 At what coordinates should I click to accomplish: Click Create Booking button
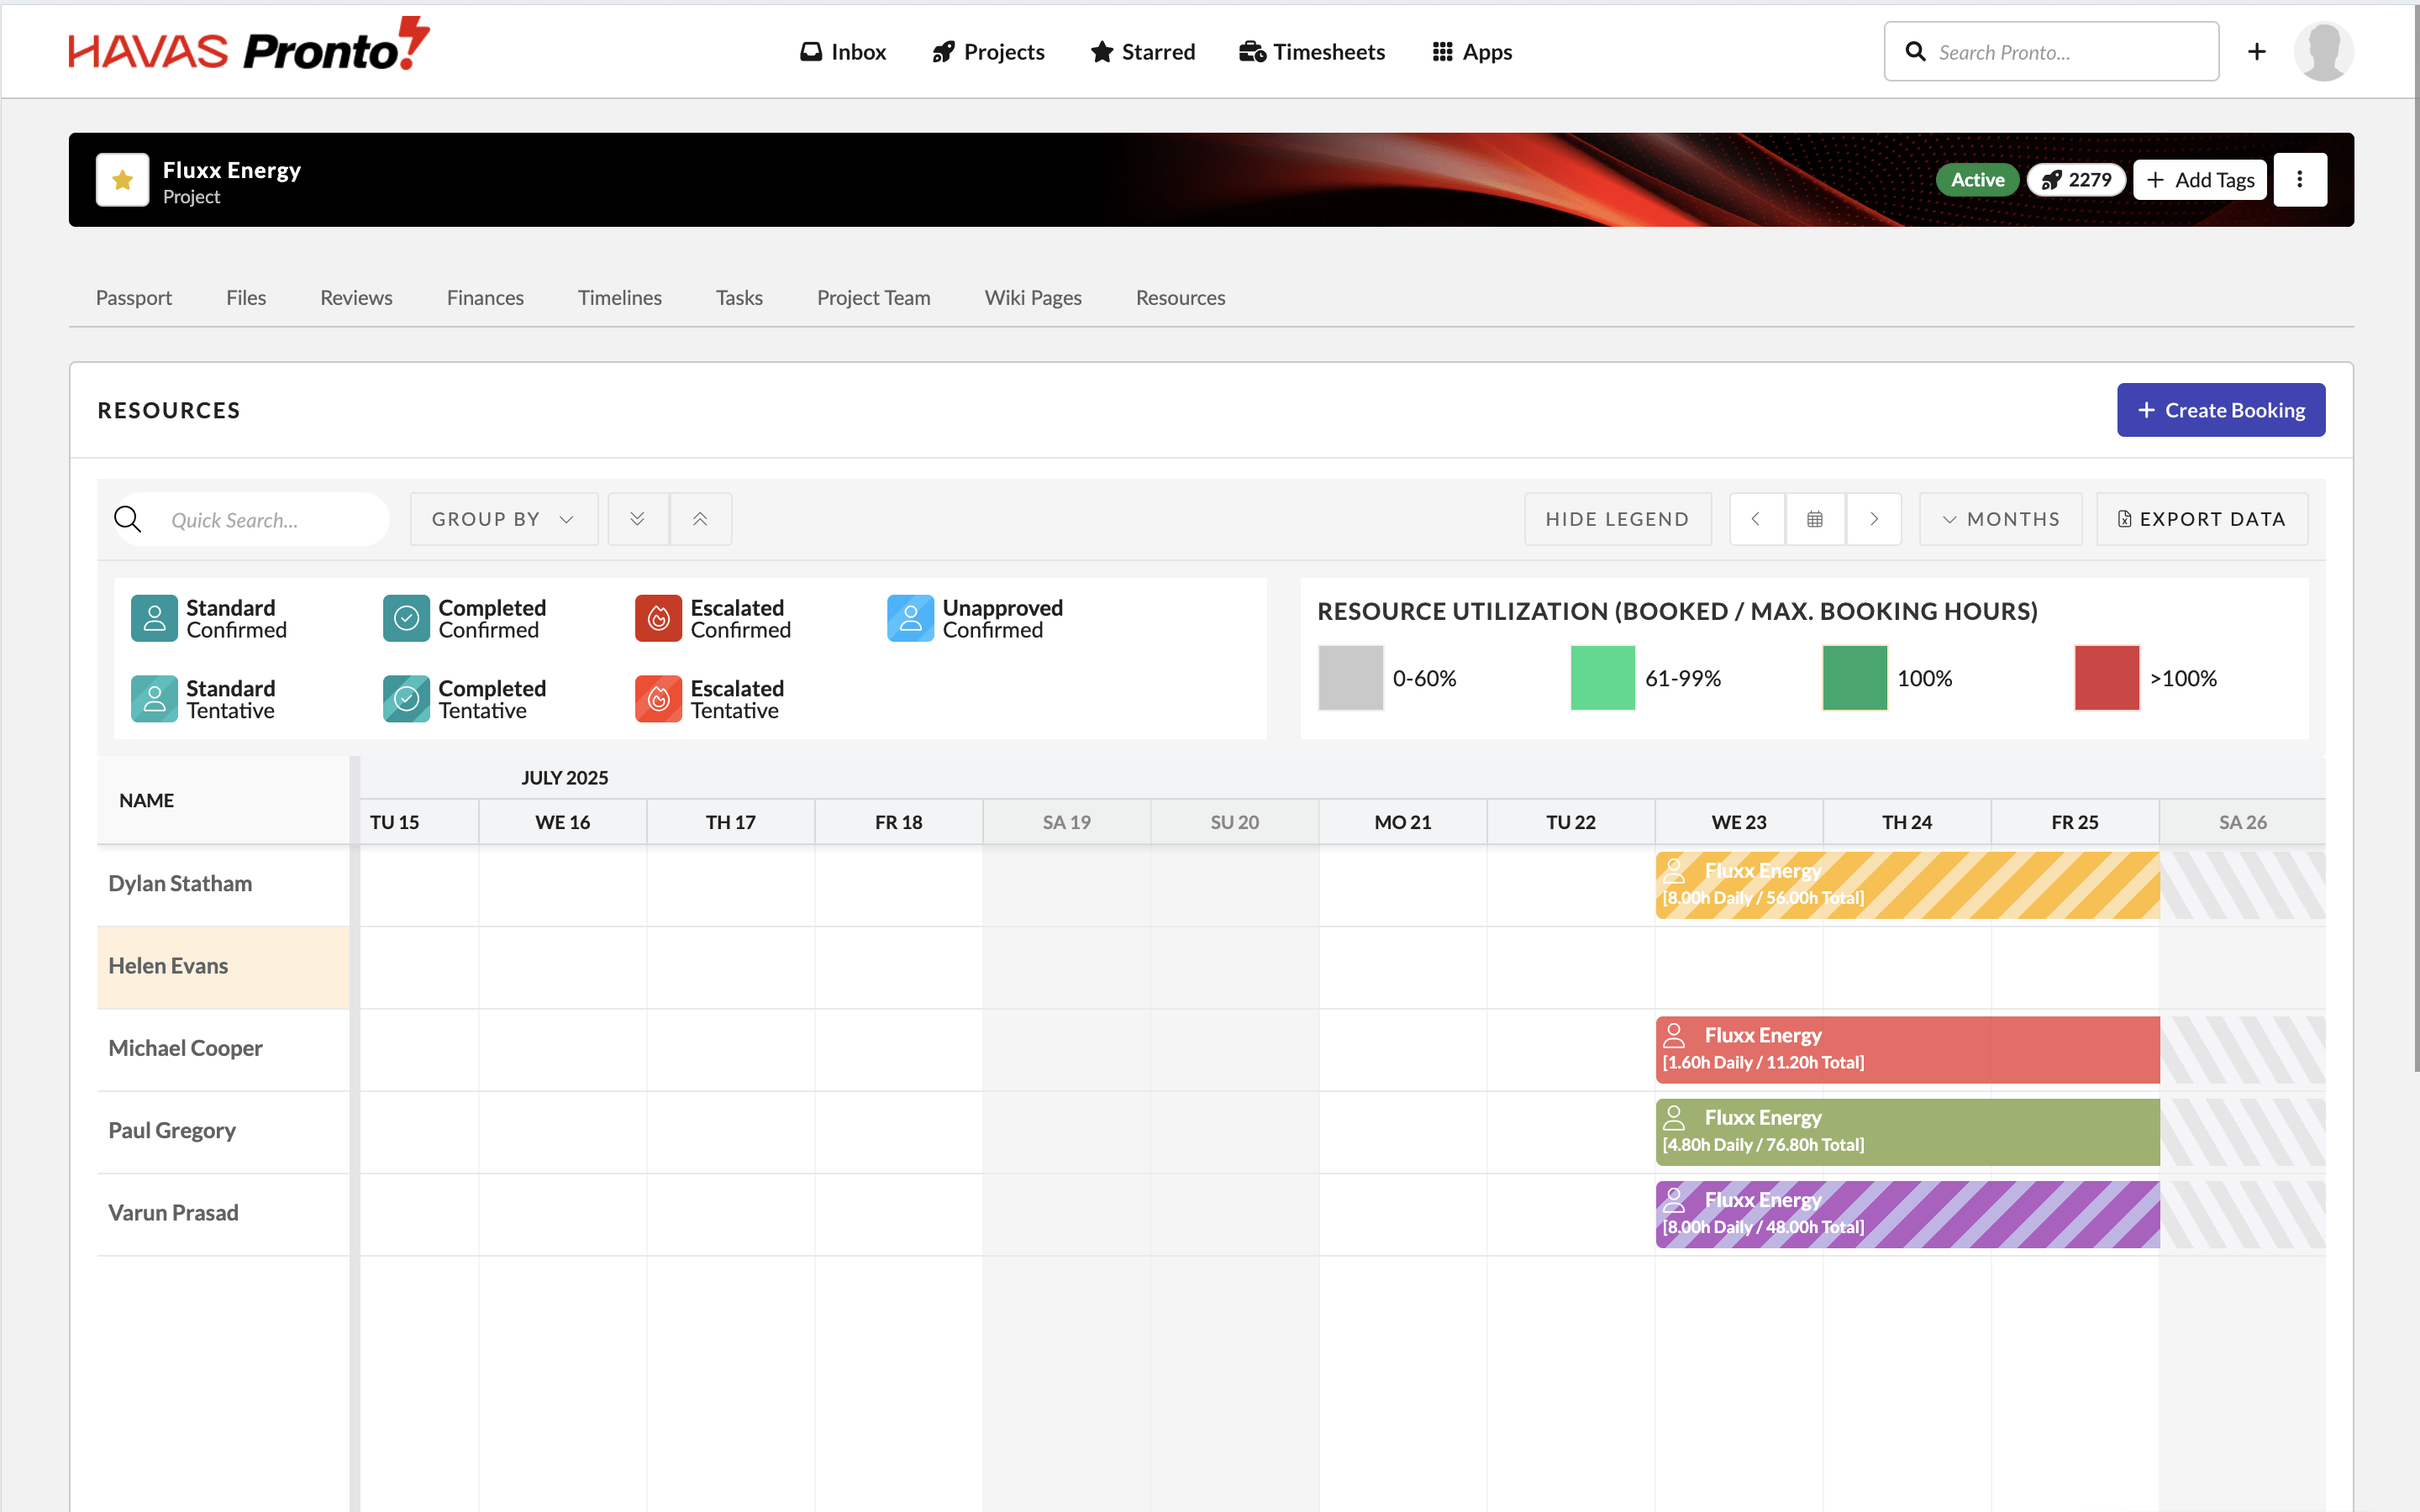(2221, 410)
